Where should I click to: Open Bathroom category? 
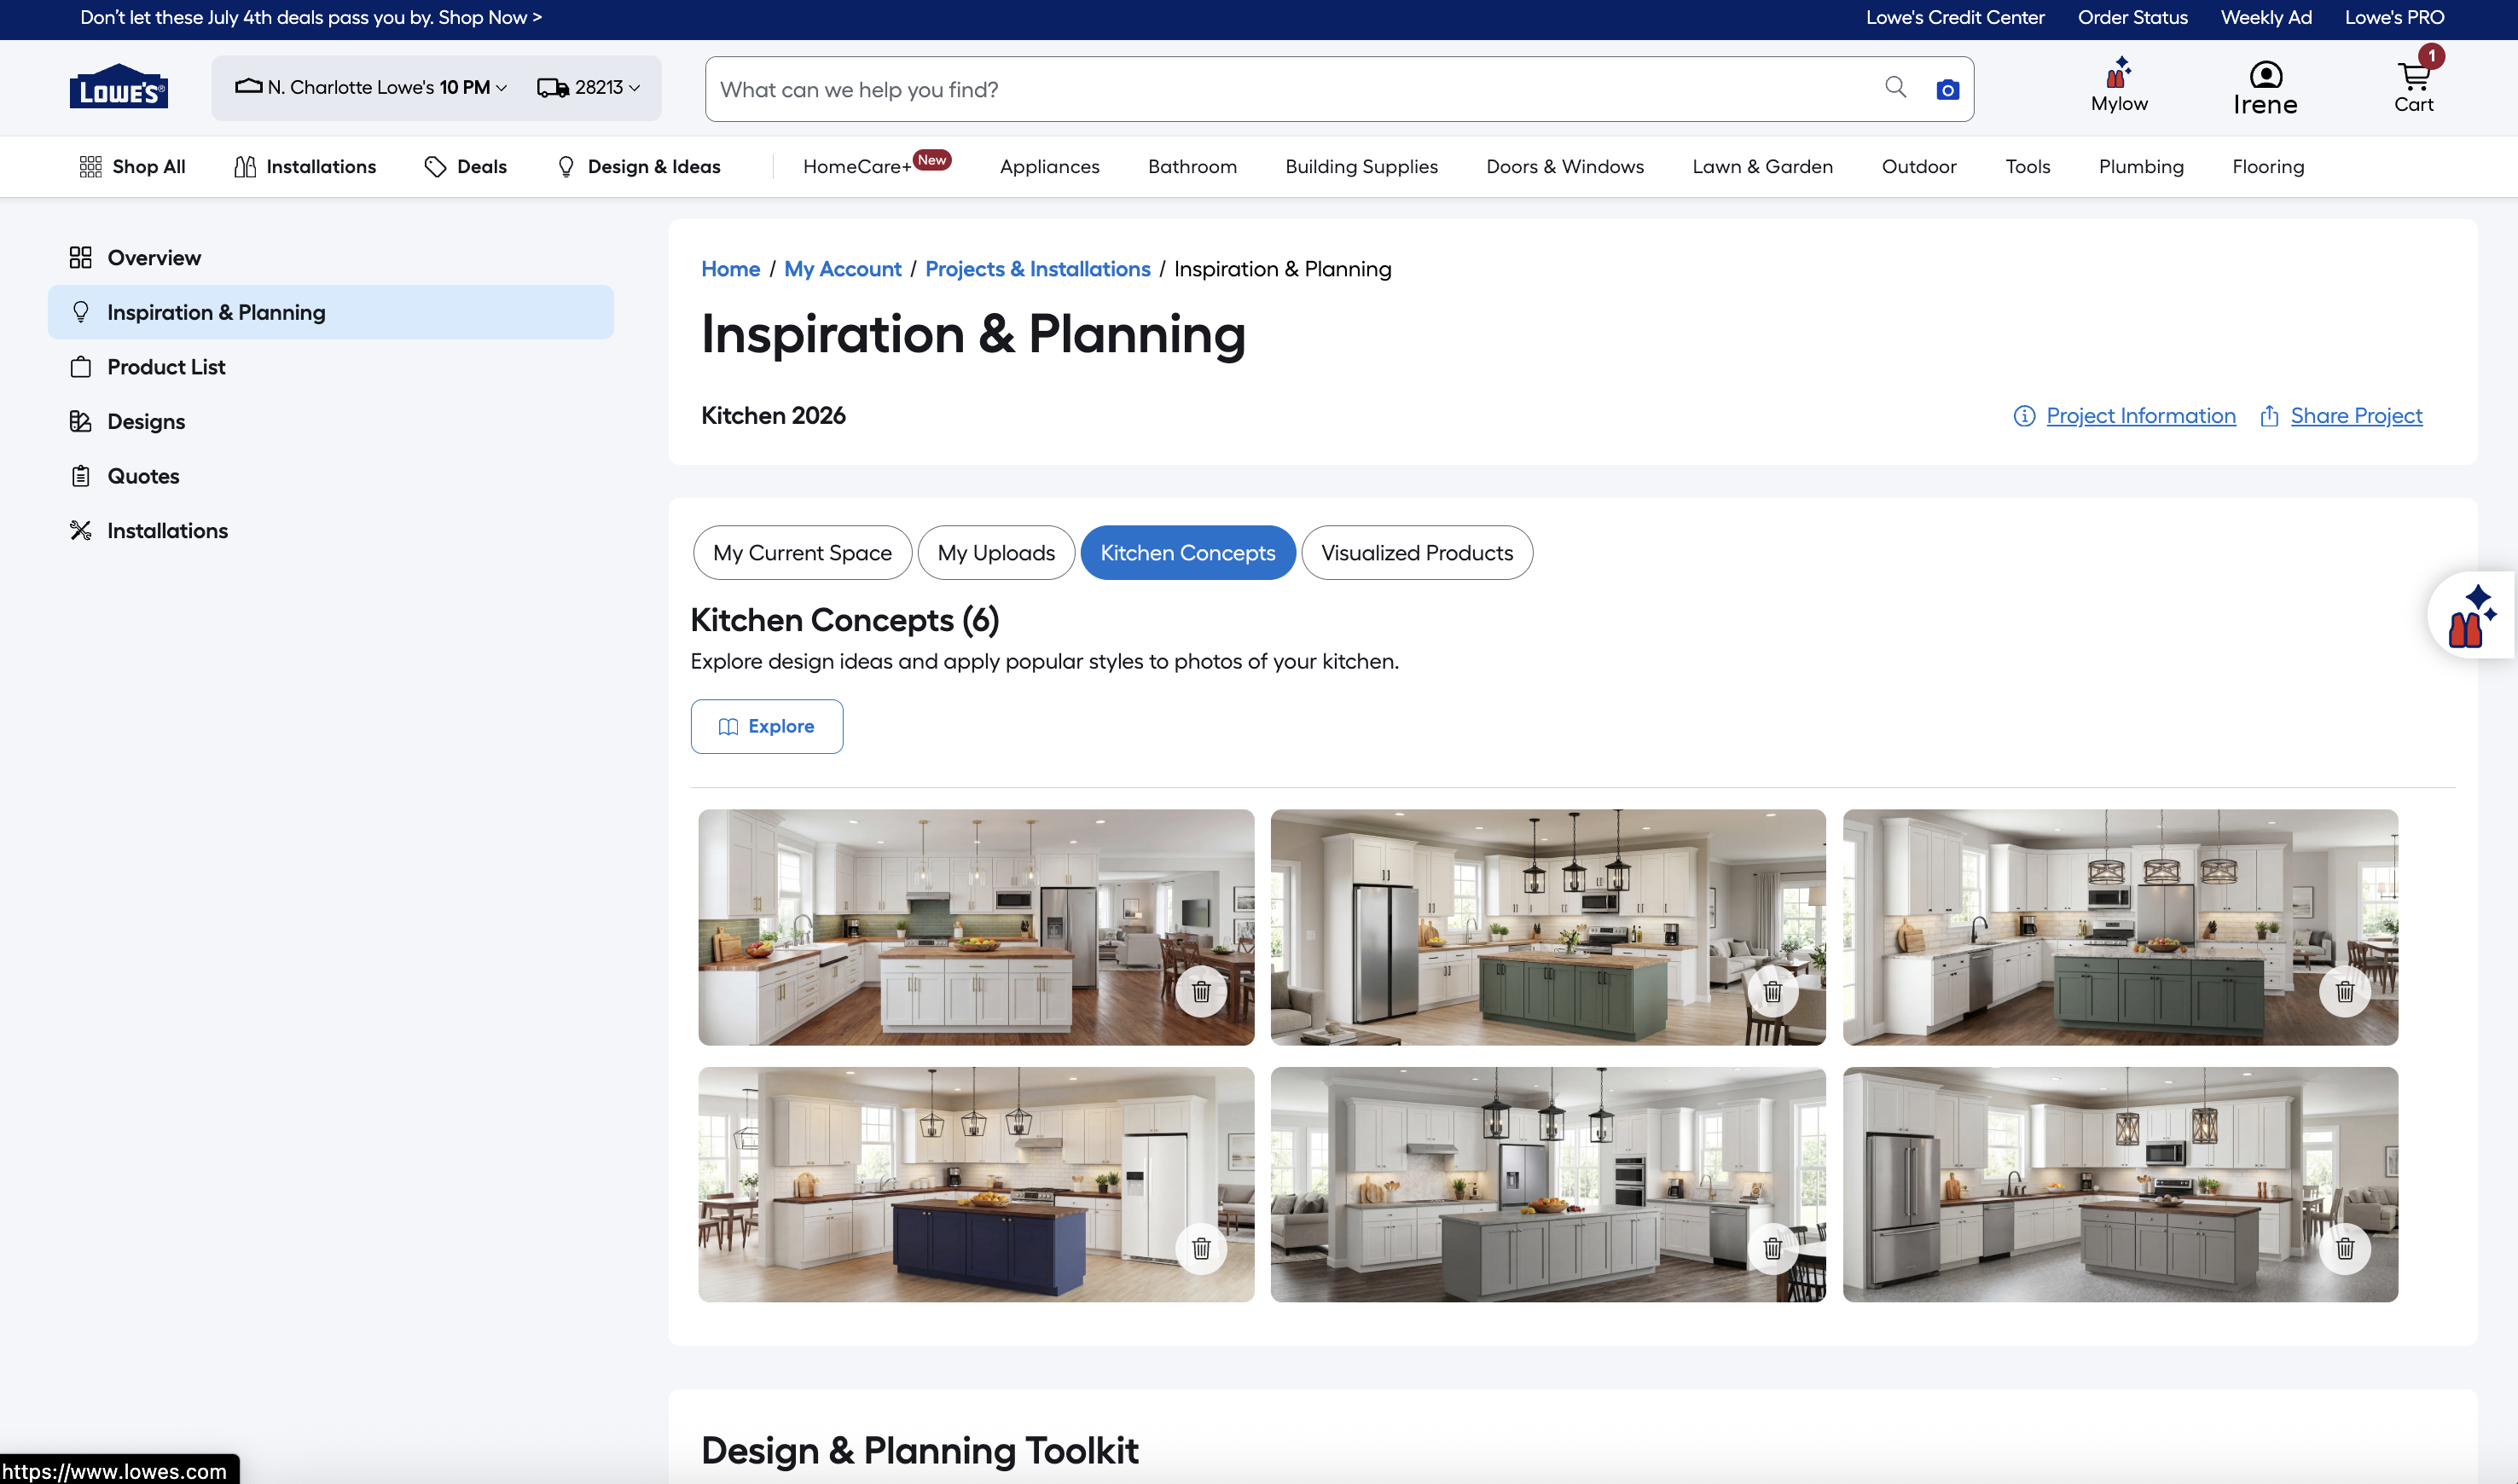1192,167
